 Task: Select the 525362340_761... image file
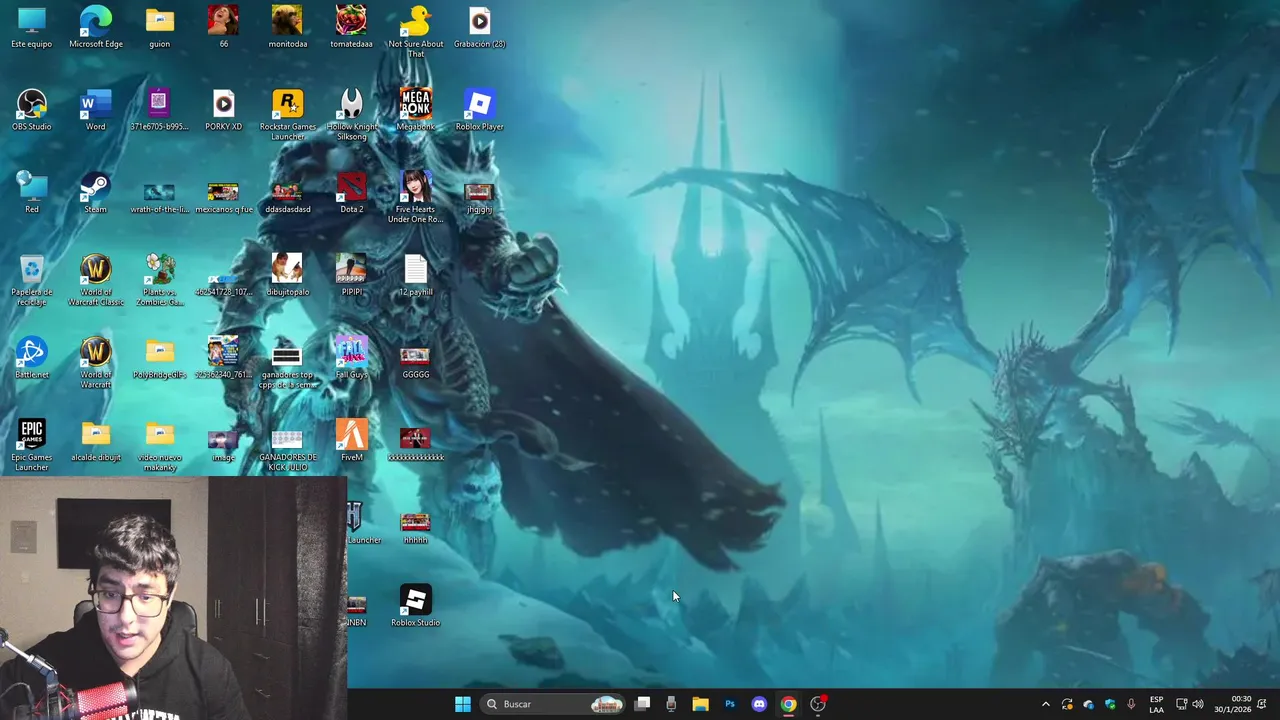[223, 358]
